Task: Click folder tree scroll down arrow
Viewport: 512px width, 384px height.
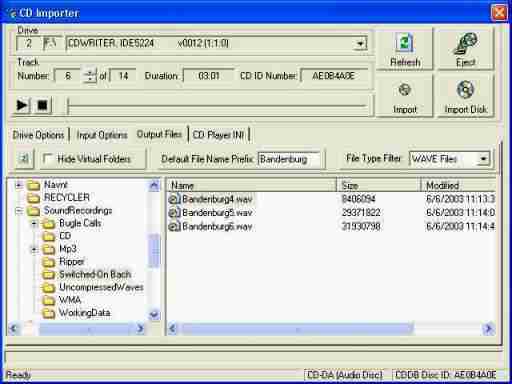Action: [154, 314]
